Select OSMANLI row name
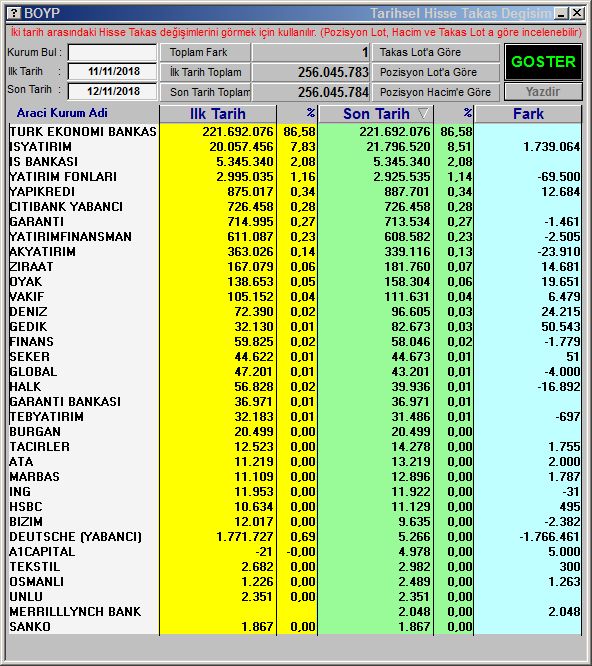The height and width of the screenshot is (666, 592). tap(37, 582)
